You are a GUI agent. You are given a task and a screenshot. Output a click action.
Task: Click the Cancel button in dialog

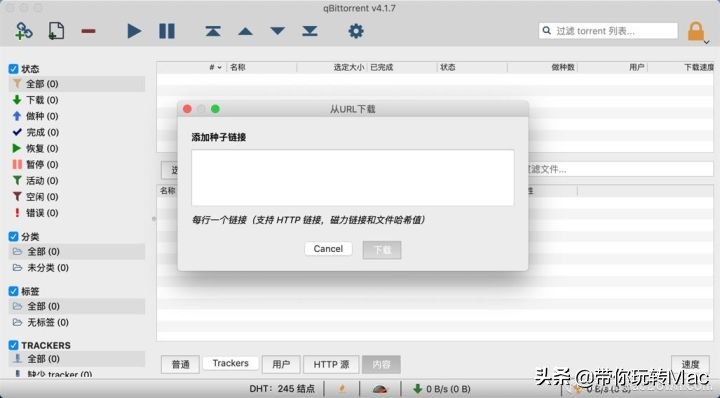tap(328, 249)
